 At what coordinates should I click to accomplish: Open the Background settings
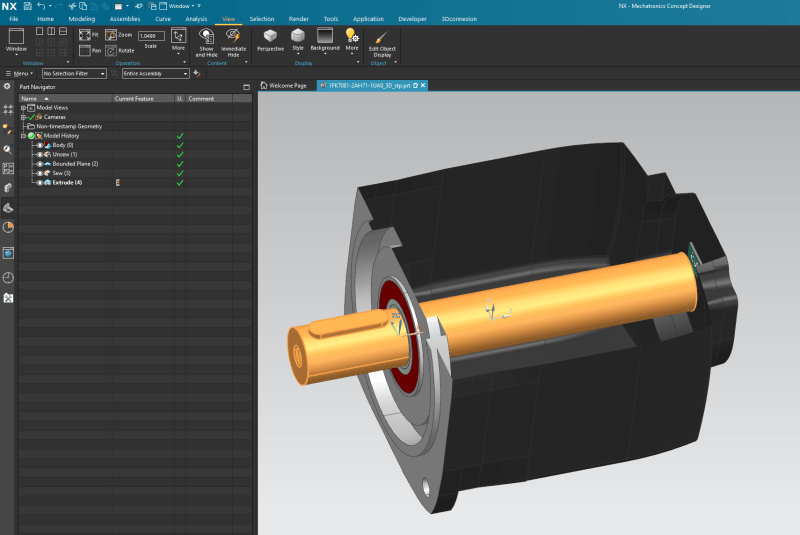tap(325, 40)
